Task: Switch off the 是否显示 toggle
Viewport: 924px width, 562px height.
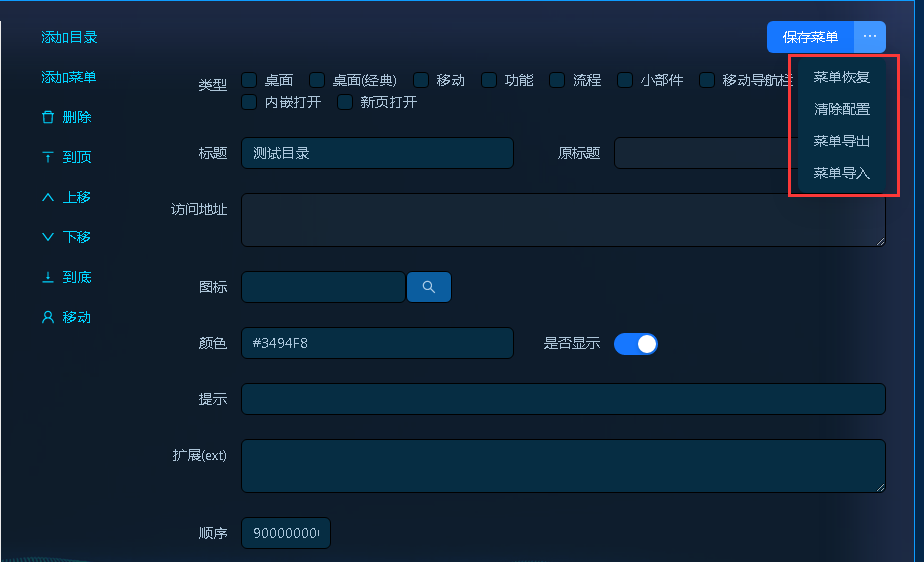Action: 635,343
